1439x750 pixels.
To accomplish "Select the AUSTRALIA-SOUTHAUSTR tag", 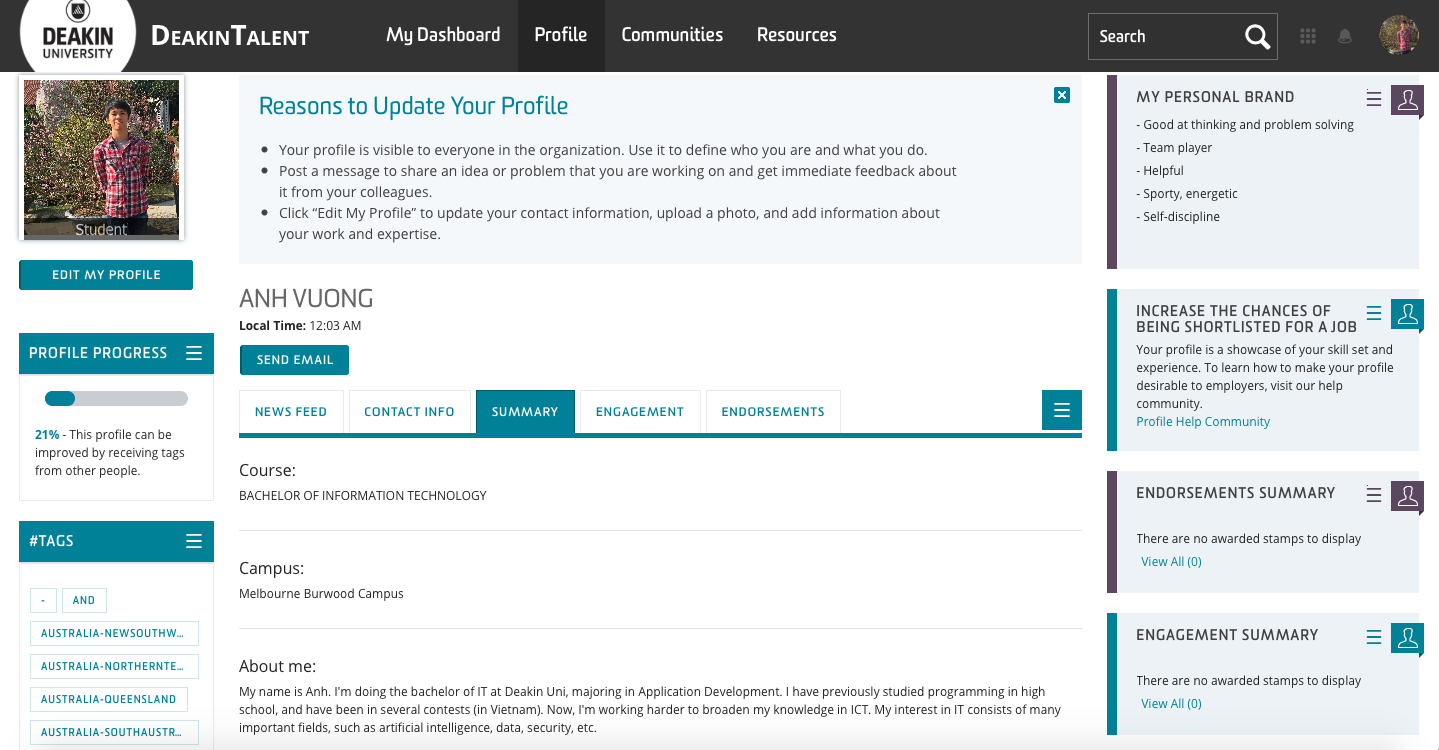I will point(114,732).
